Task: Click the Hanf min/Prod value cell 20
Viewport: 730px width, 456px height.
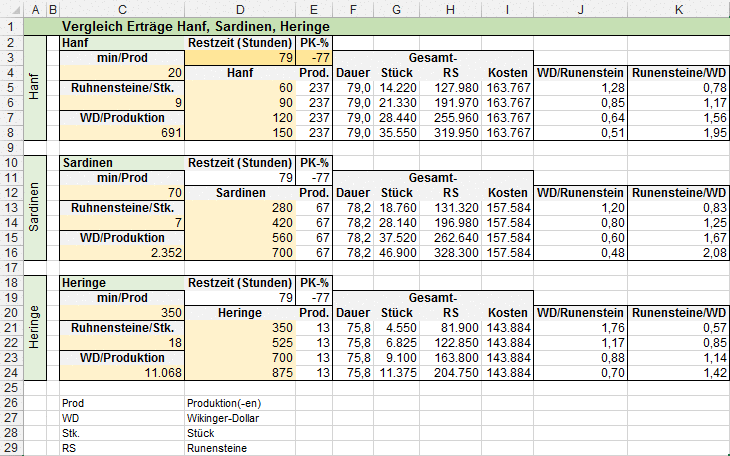Action: pyautogui.click(x=122, y=73)
